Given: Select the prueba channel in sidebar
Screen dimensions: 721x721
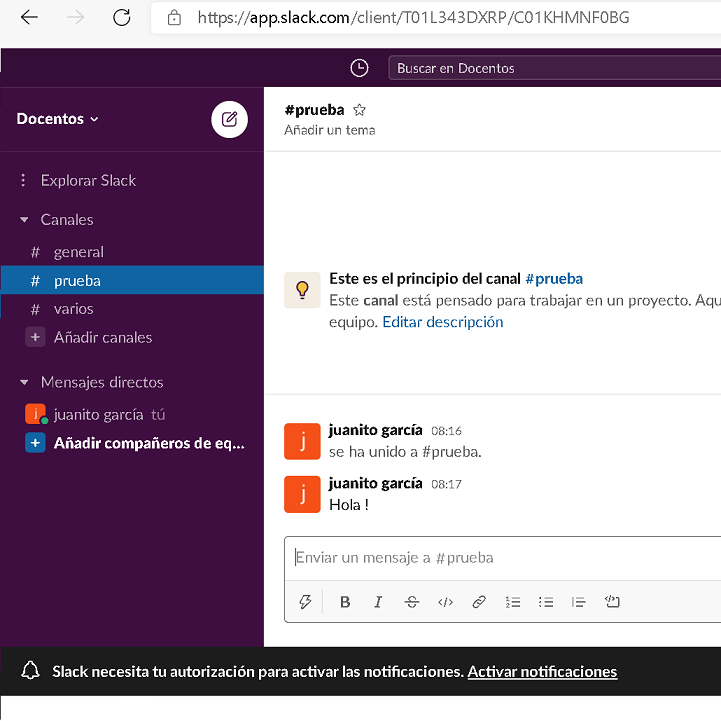Looking at the screenshot, I should click(132, 280).
